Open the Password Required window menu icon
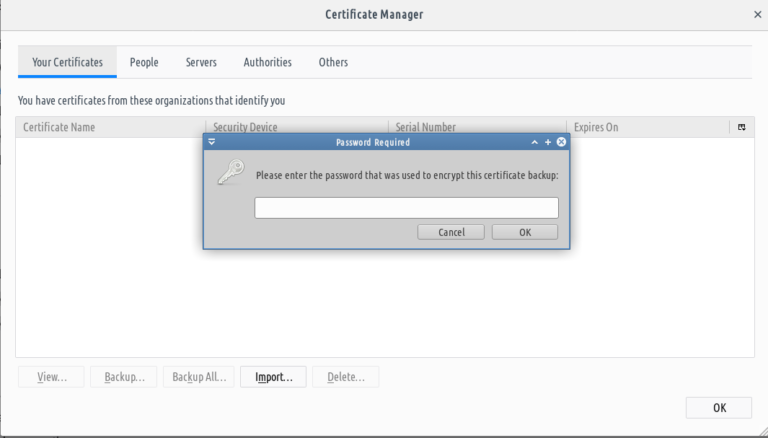768x438 pixels. coord(211,142)
